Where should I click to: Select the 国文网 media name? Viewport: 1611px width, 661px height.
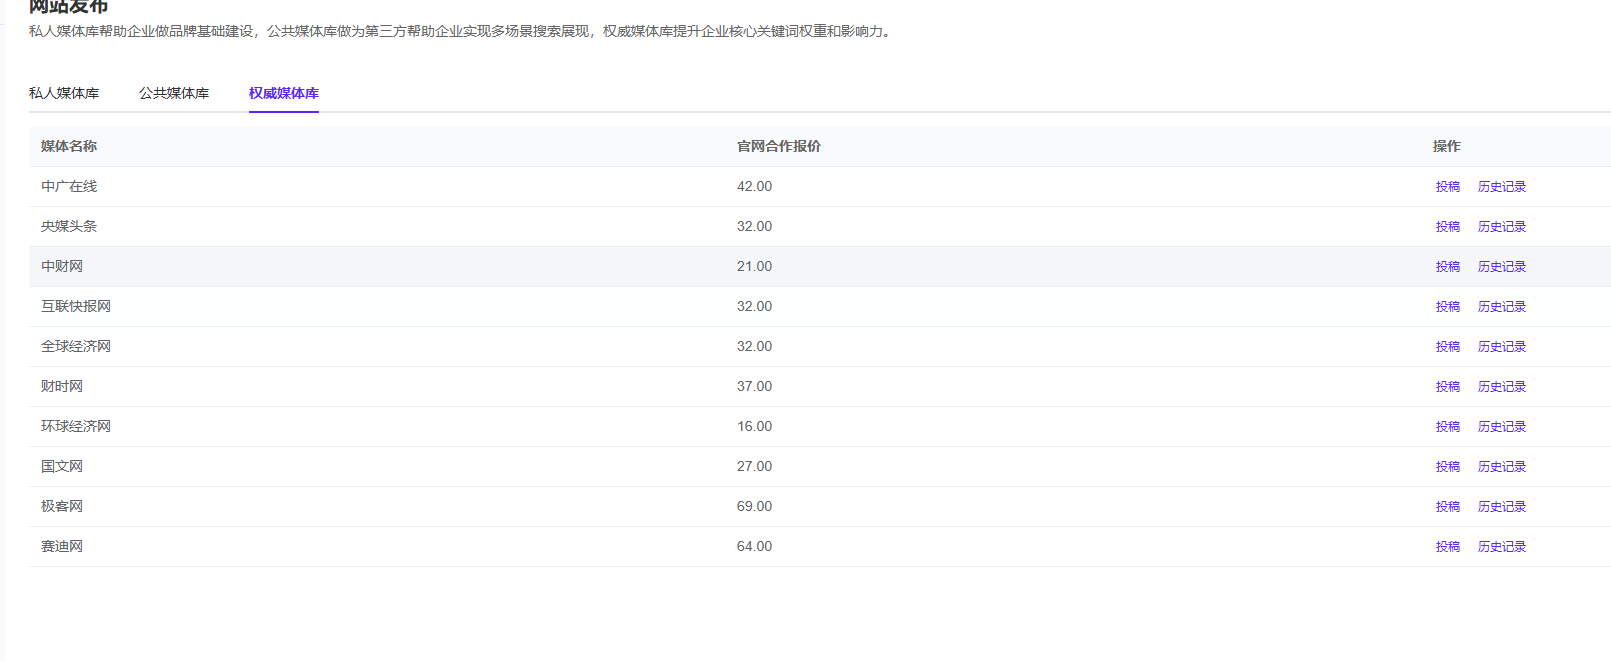tap(62, 467)
